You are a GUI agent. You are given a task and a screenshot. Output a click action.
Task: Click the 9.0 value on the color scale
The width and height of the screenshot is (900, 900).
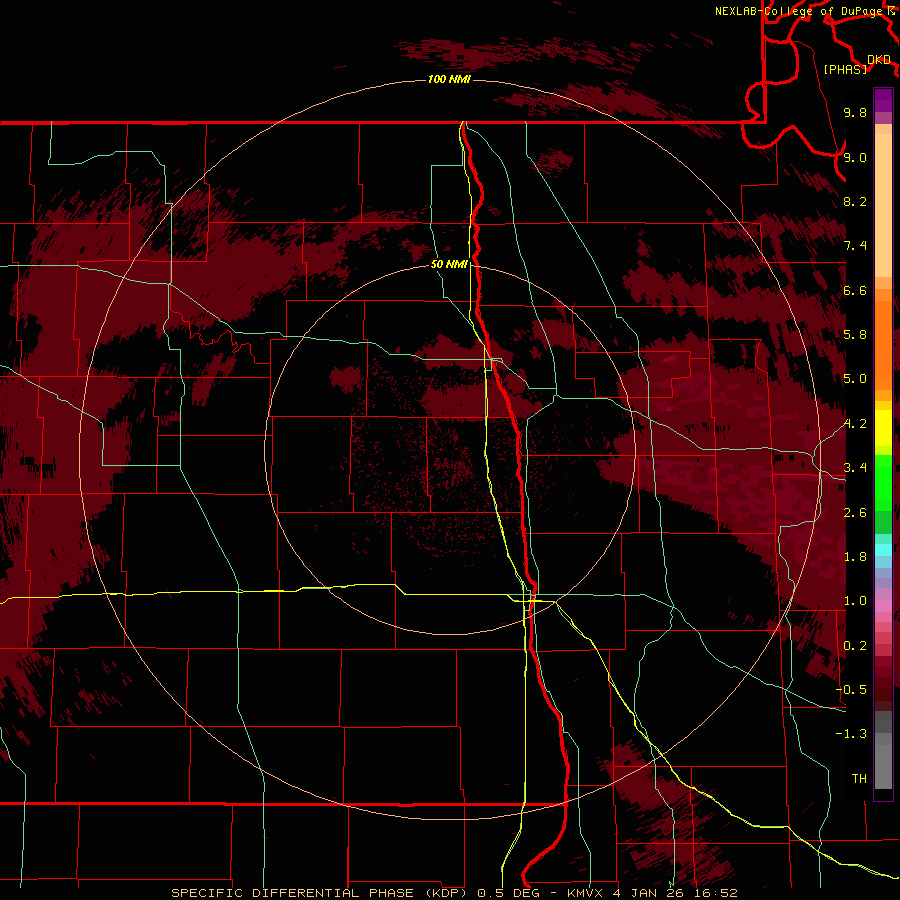(855, 157)
